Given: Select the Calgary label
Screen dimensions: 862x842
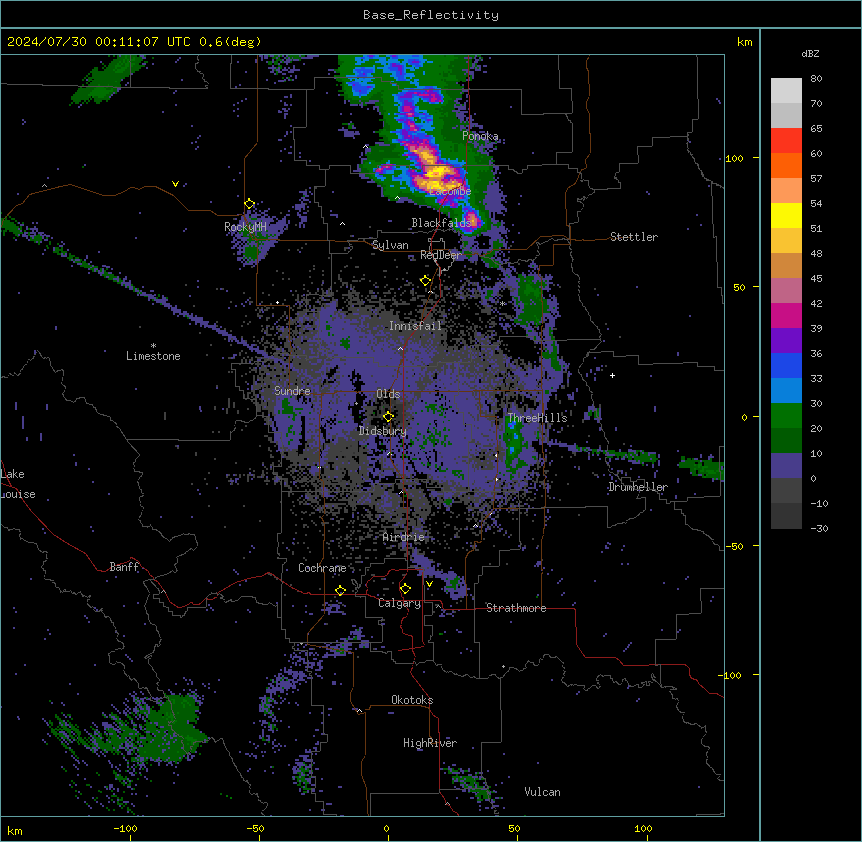Looking at the screenshot, I should pos(399,603).
